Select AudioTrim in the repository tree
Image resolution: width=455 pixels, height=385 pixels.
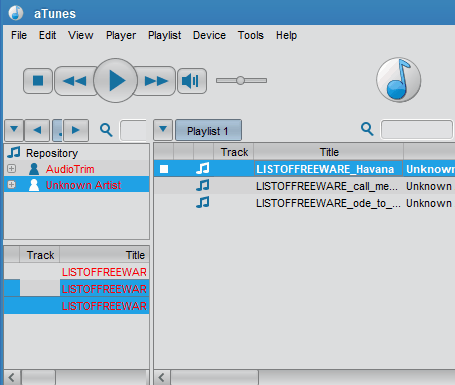[x=70, y=169]
